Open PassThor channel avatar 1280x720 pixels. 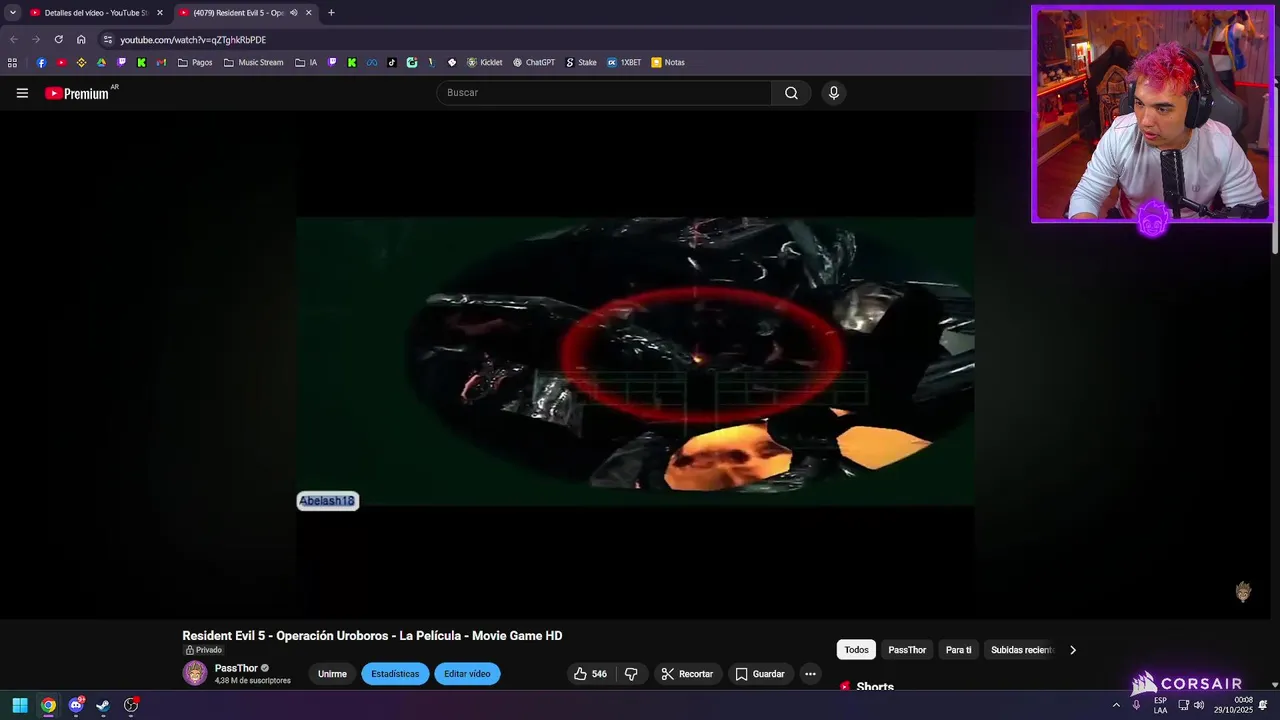(x=195, y=673)
